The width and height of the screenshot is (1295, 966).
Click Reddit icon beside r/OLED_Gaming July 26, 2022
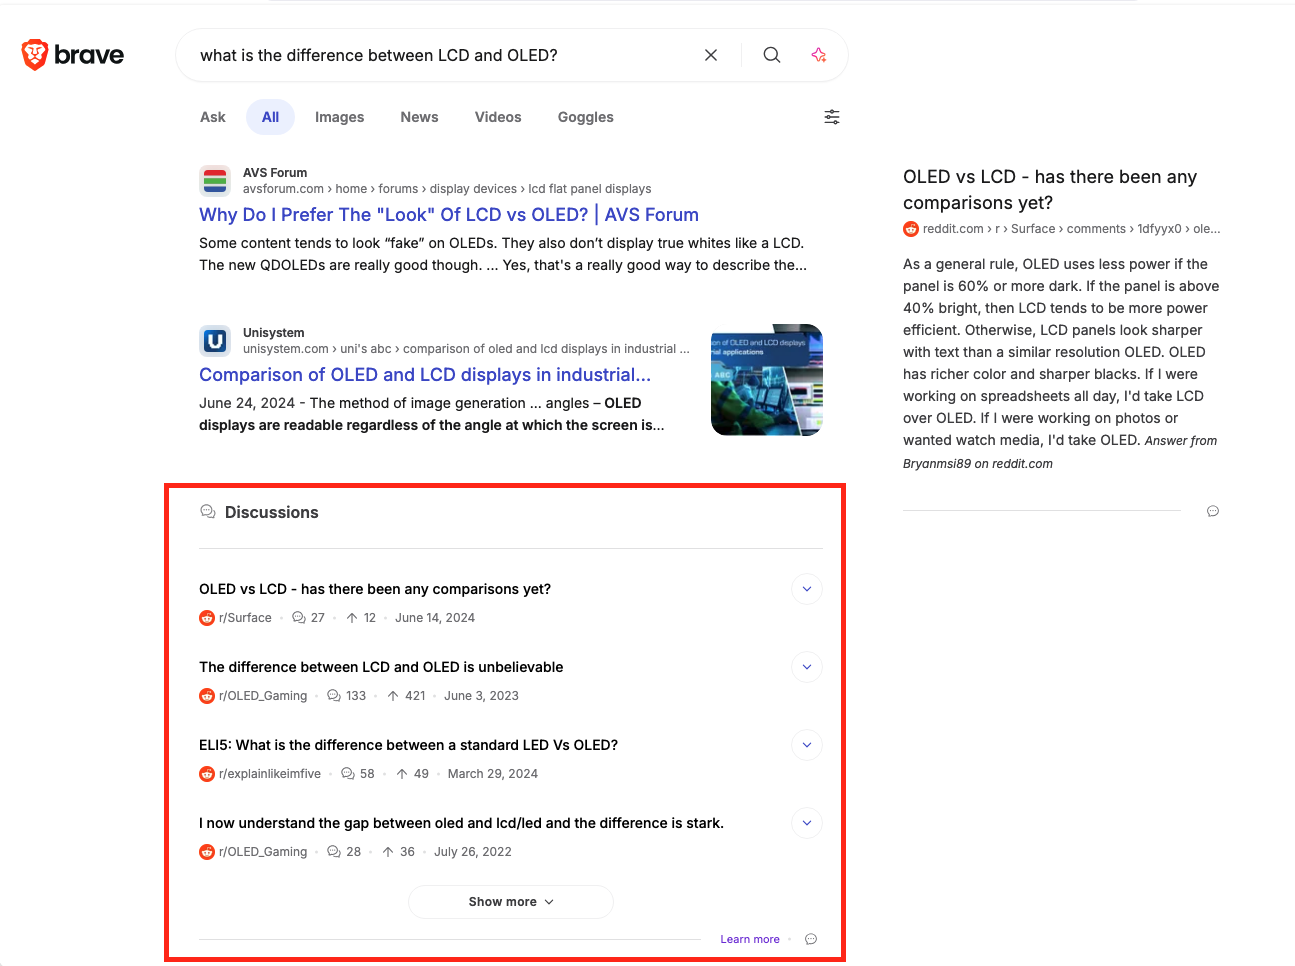[207, 852]
